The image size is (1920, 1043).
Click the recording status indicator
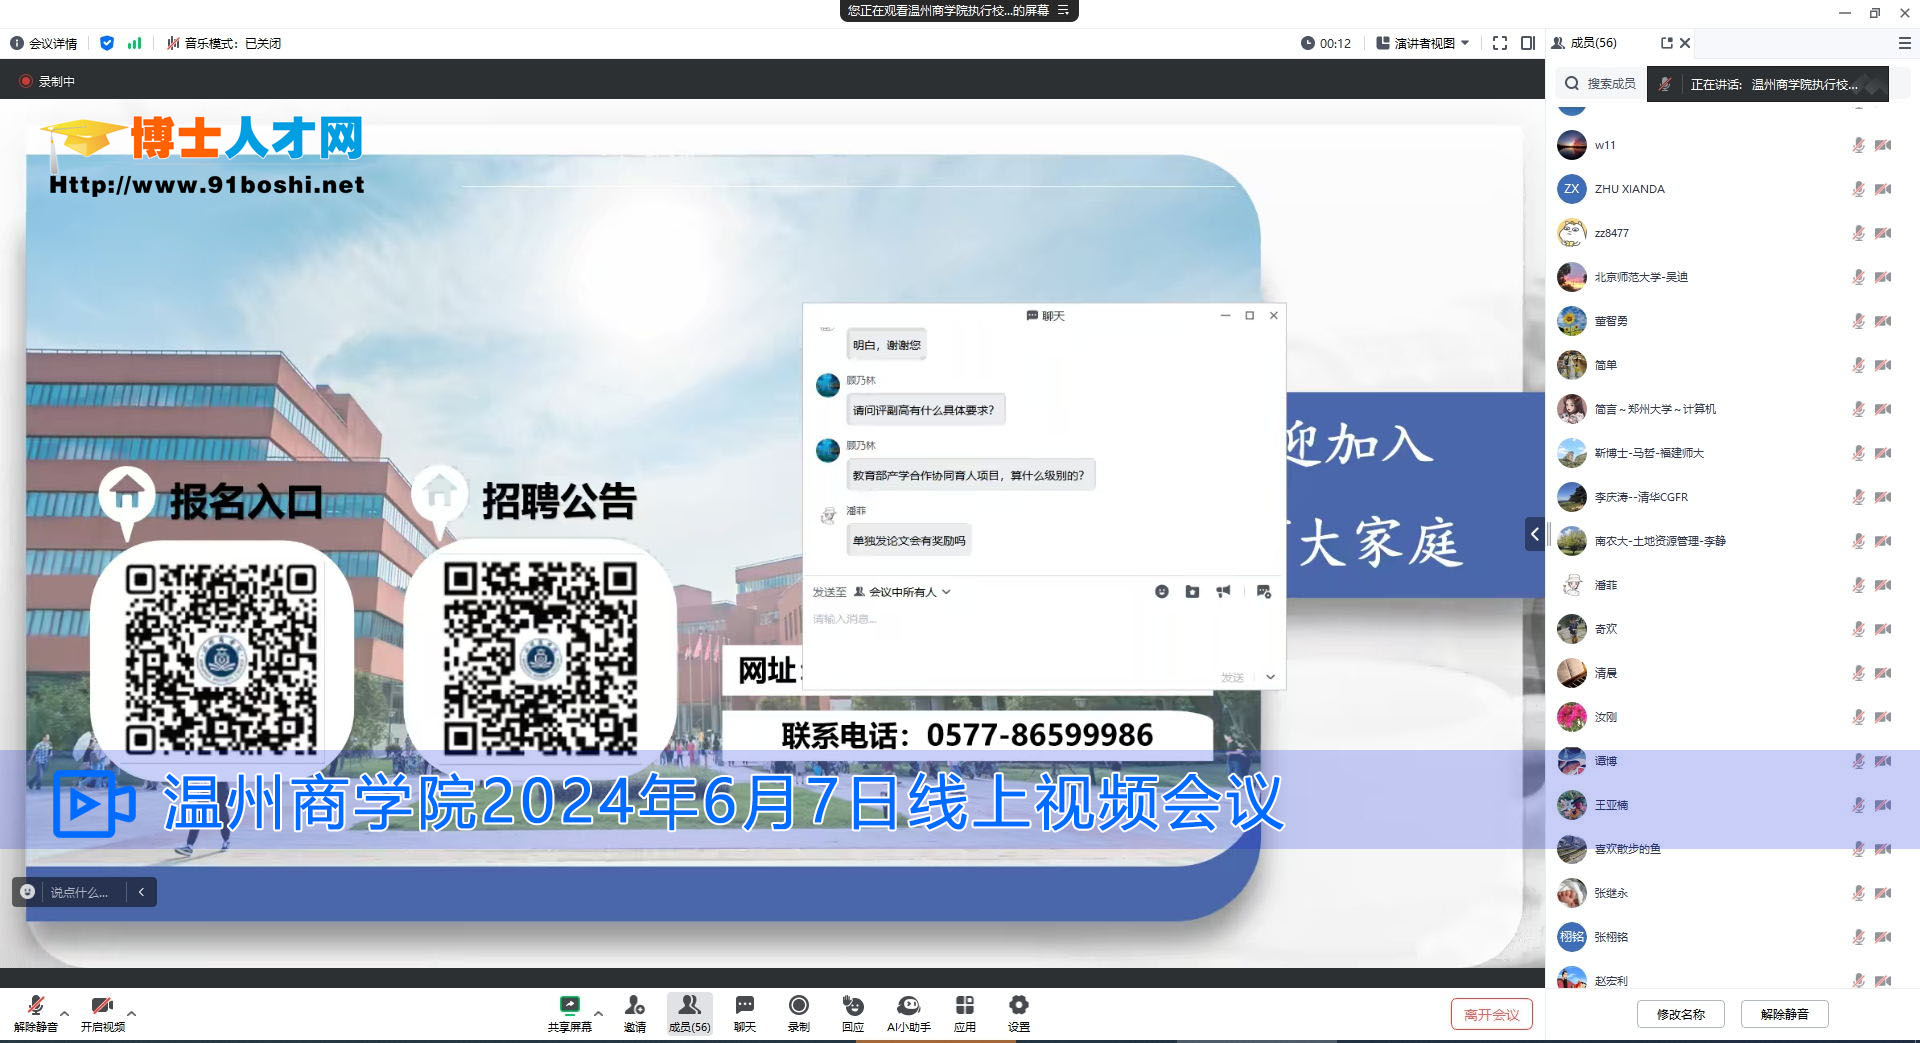(x=47, y=81)
